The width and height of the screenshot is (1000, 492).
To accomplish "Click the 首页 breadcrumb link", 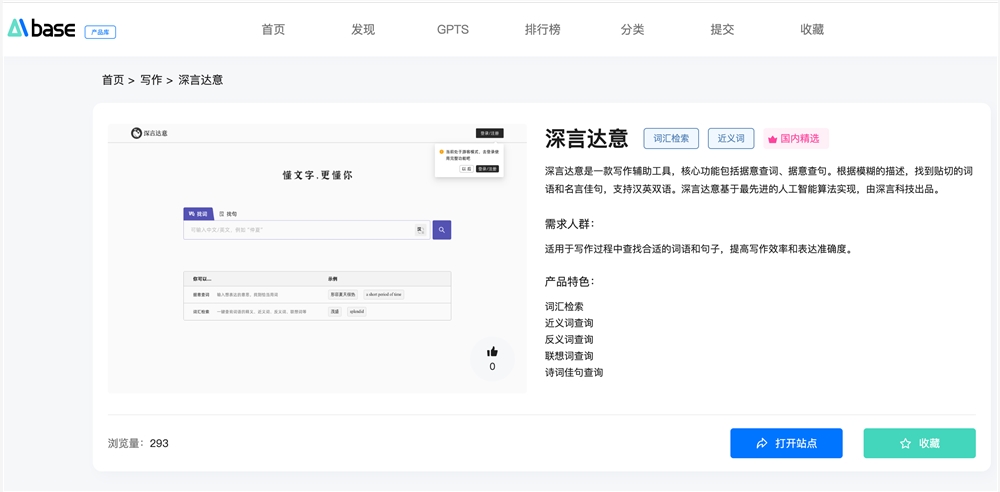I will tap(113, 80).
